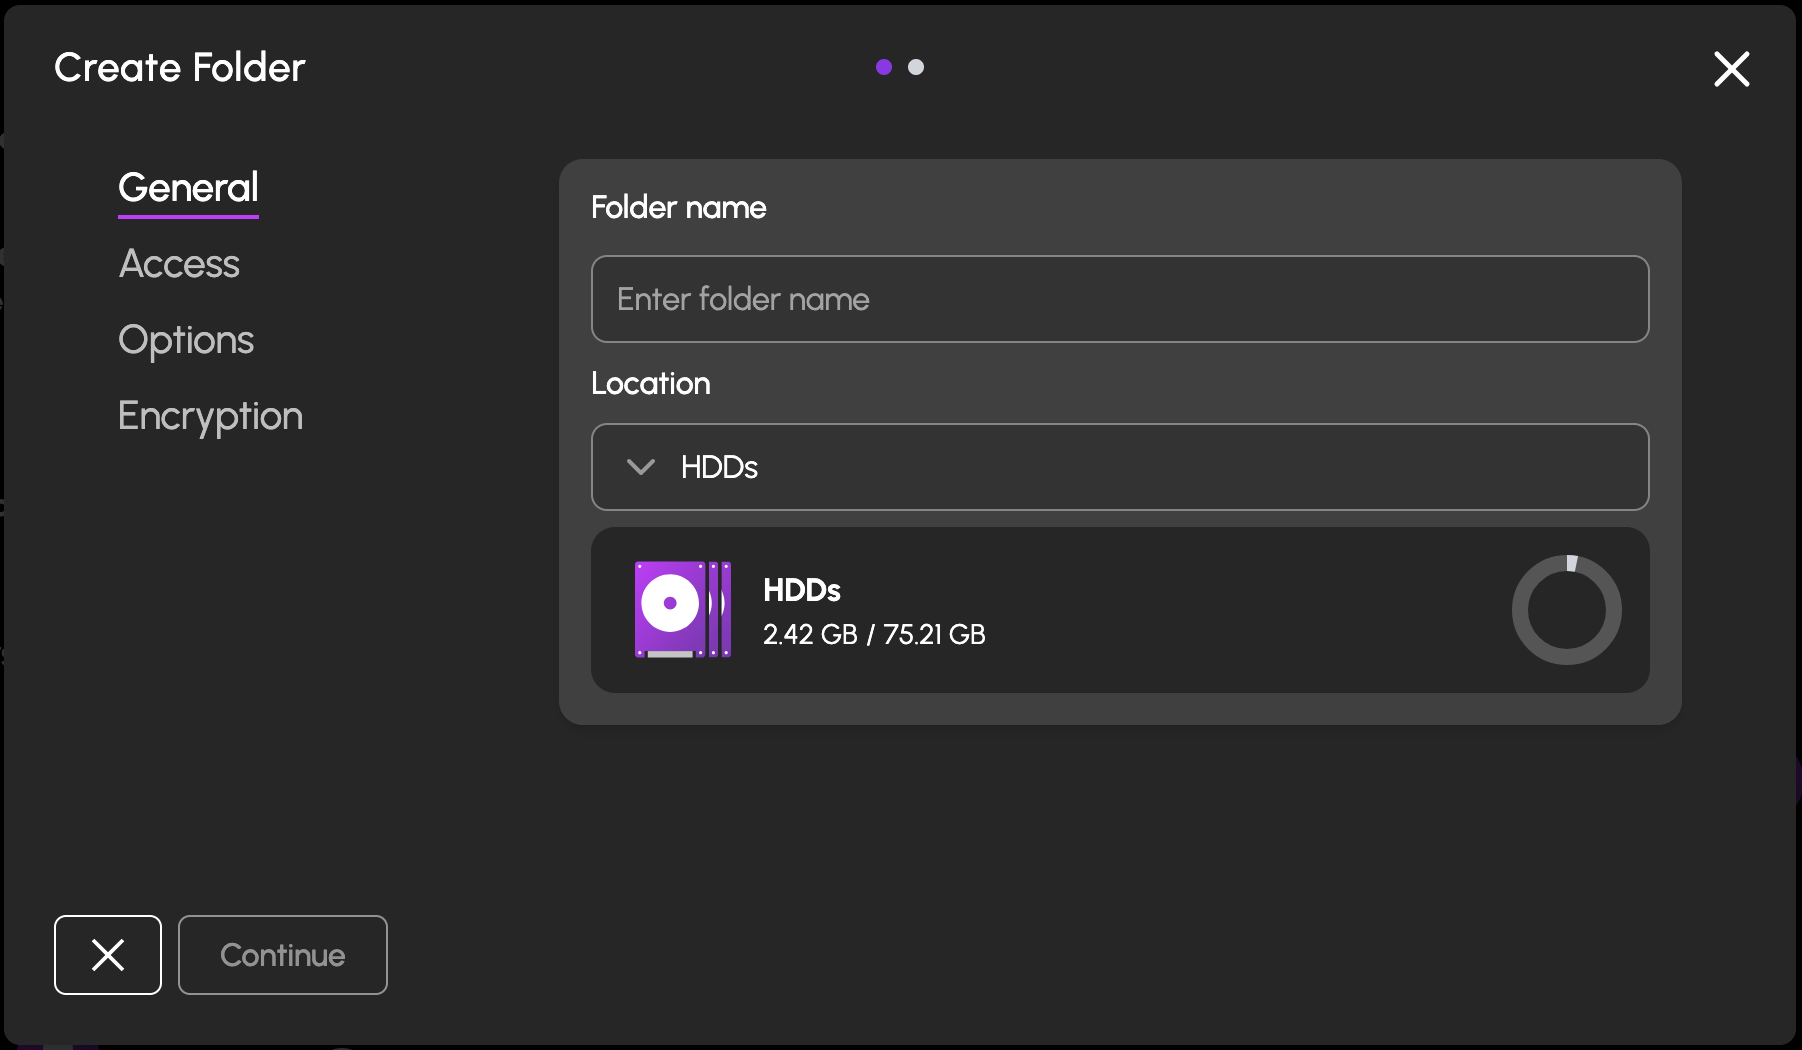Click the circular storage usage ring

pyautogui.click(x=1565, y=609)
